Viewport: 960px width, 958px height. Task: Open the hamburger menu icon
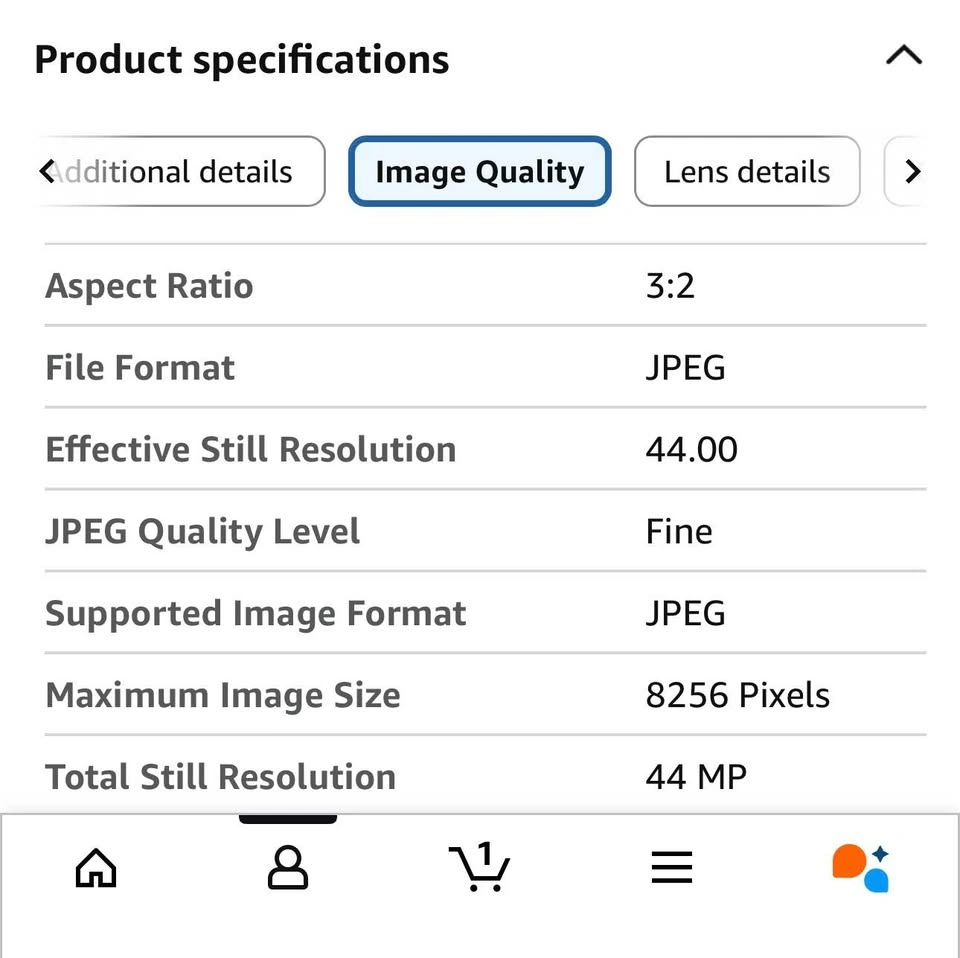coord(672,867)
